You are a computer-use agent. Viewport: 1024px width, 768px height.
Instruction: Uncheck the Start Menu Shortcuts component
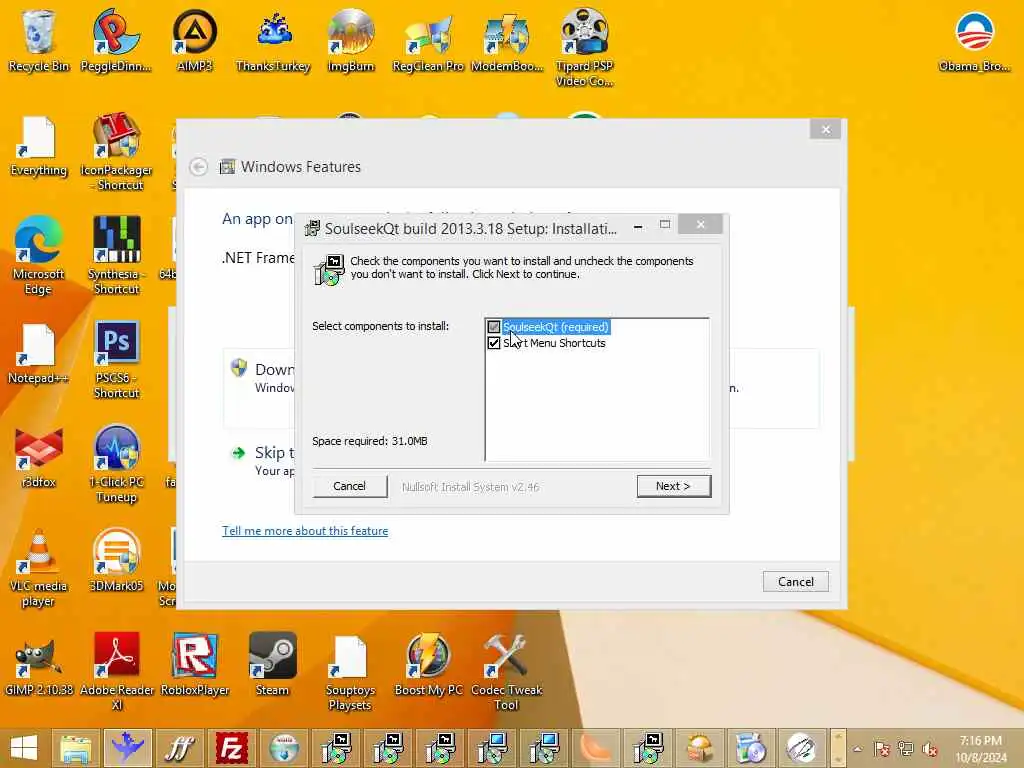click(494, 343)
